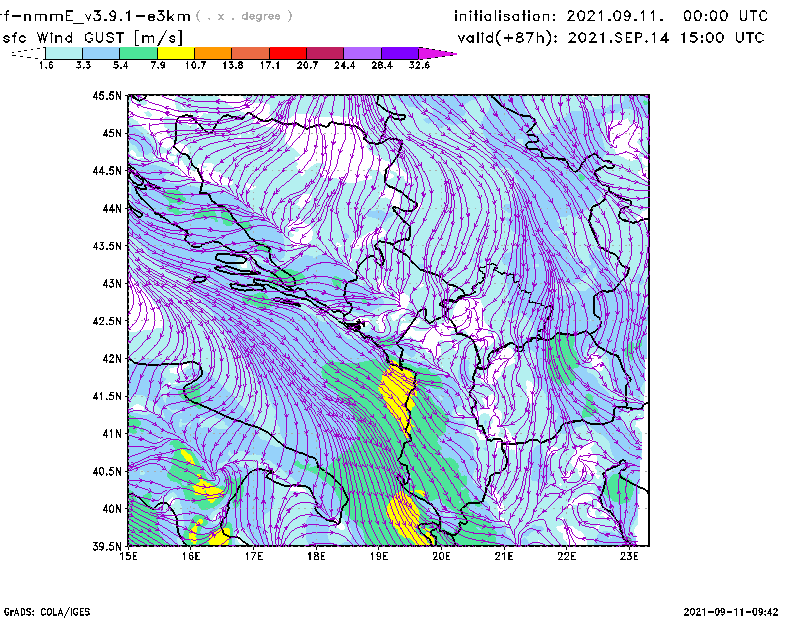Click the 23E longitude label
The height and width of the screenshot is (618, 800).
pyautogui.click(x=629, y=556)
